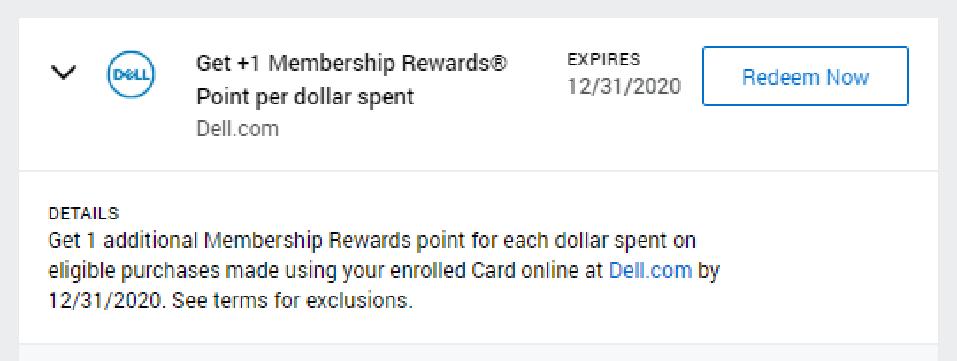Click the DETAILS heading
Screen dimensions: 957x361
(84, 214)
